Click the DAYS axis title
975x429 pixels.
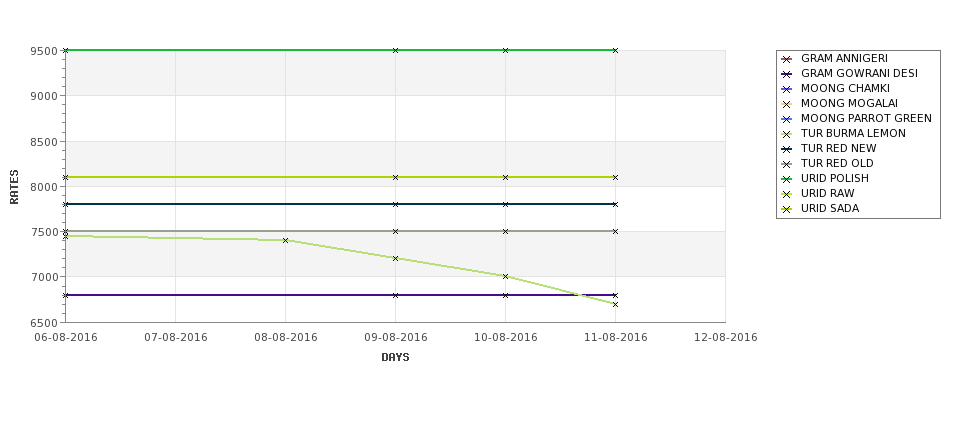coord(395,357)
